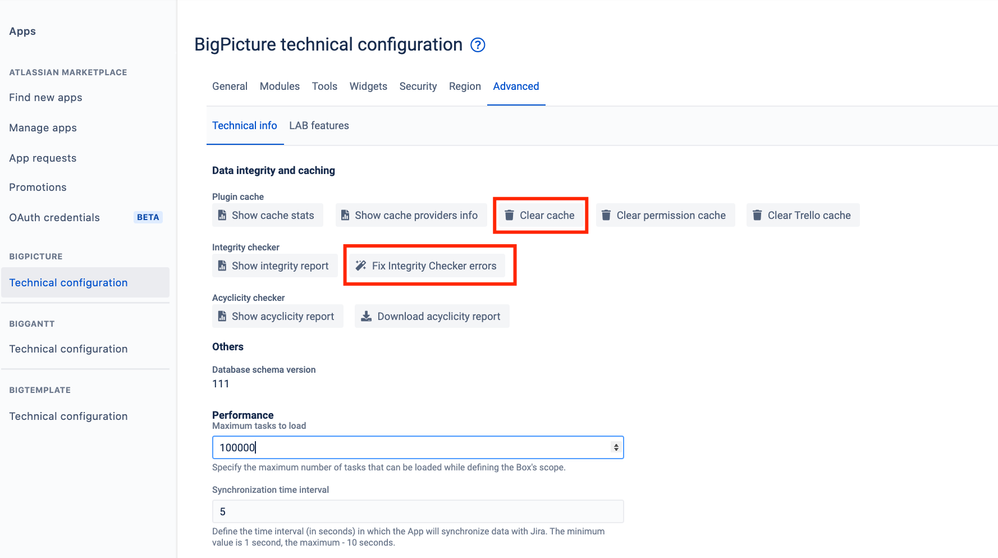Open BigPicture Technical configuration sidebar item
Image resolution: width=998 pixels, height=558 pixels.
click(85, 282)
